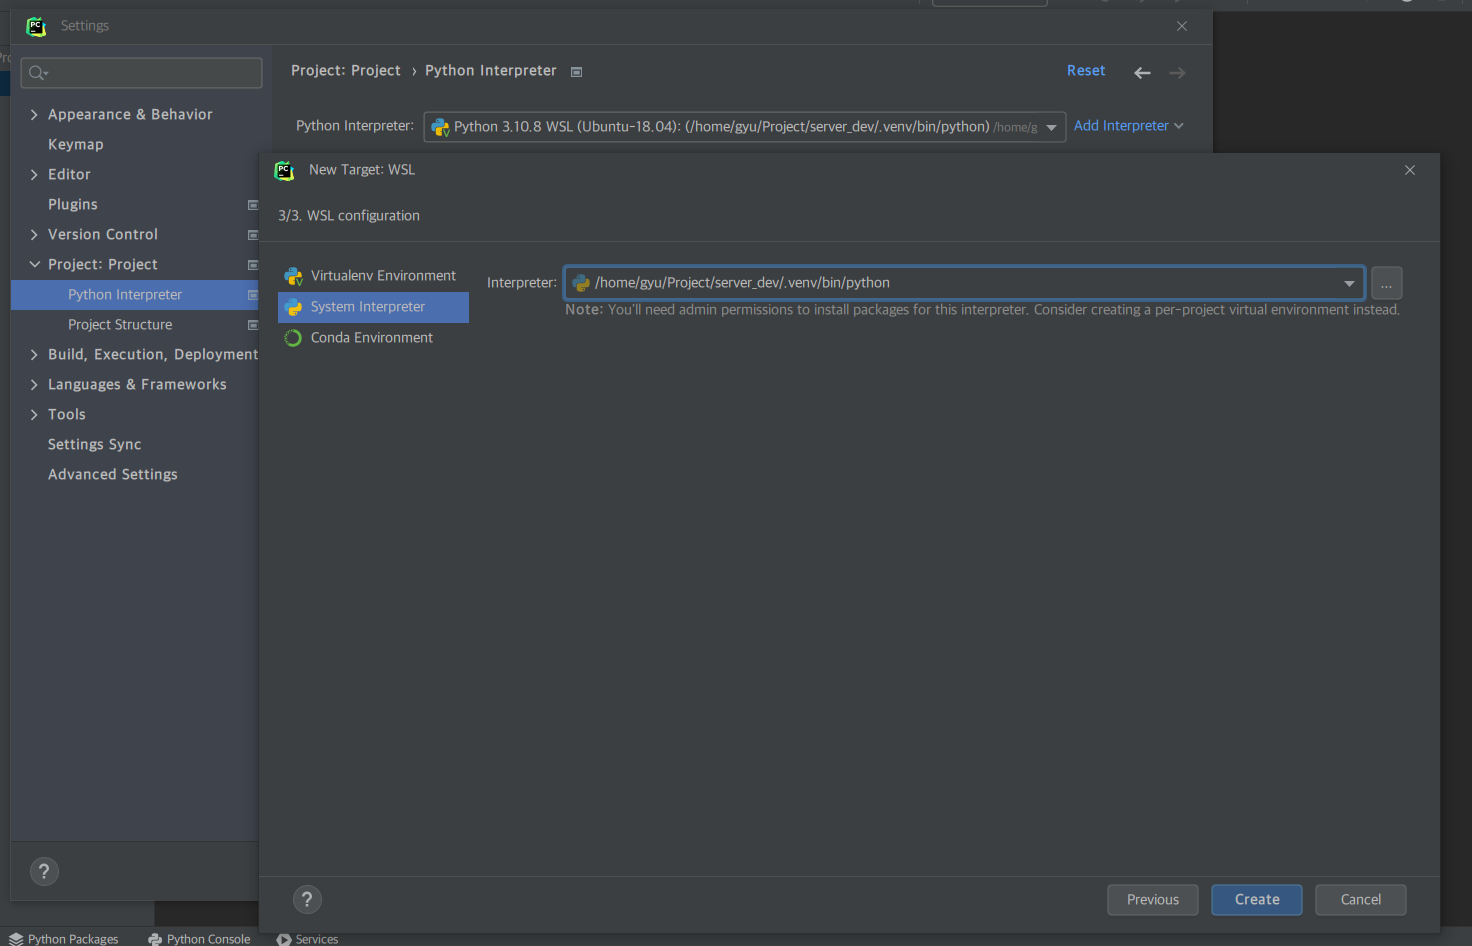Open Project Structure settings page
Viewport: 1472px width, 946px height.
120,325
